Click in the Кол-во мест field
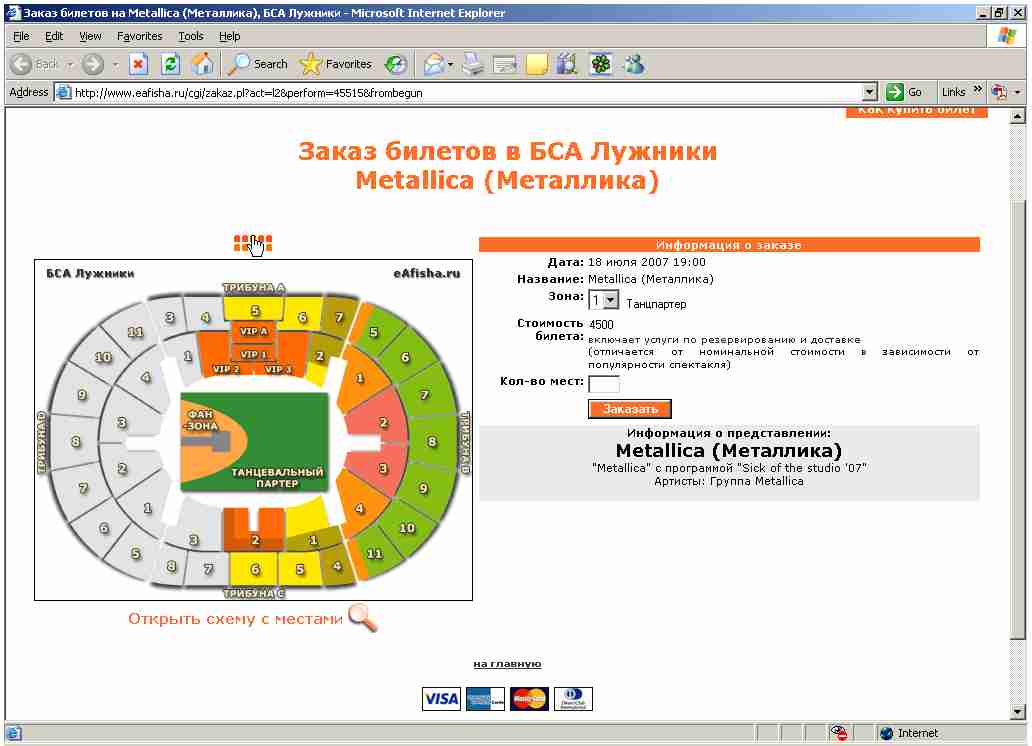Screen dimensions: 1032x746 (x=604, y=383)
